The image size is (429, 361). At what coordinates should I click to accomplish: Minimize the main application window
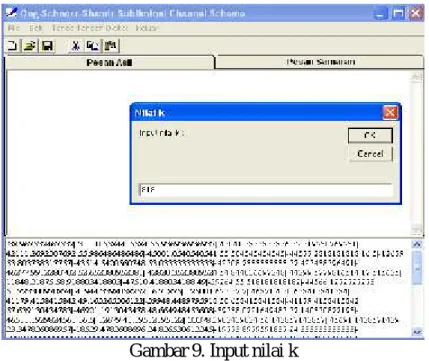[380, 14]
